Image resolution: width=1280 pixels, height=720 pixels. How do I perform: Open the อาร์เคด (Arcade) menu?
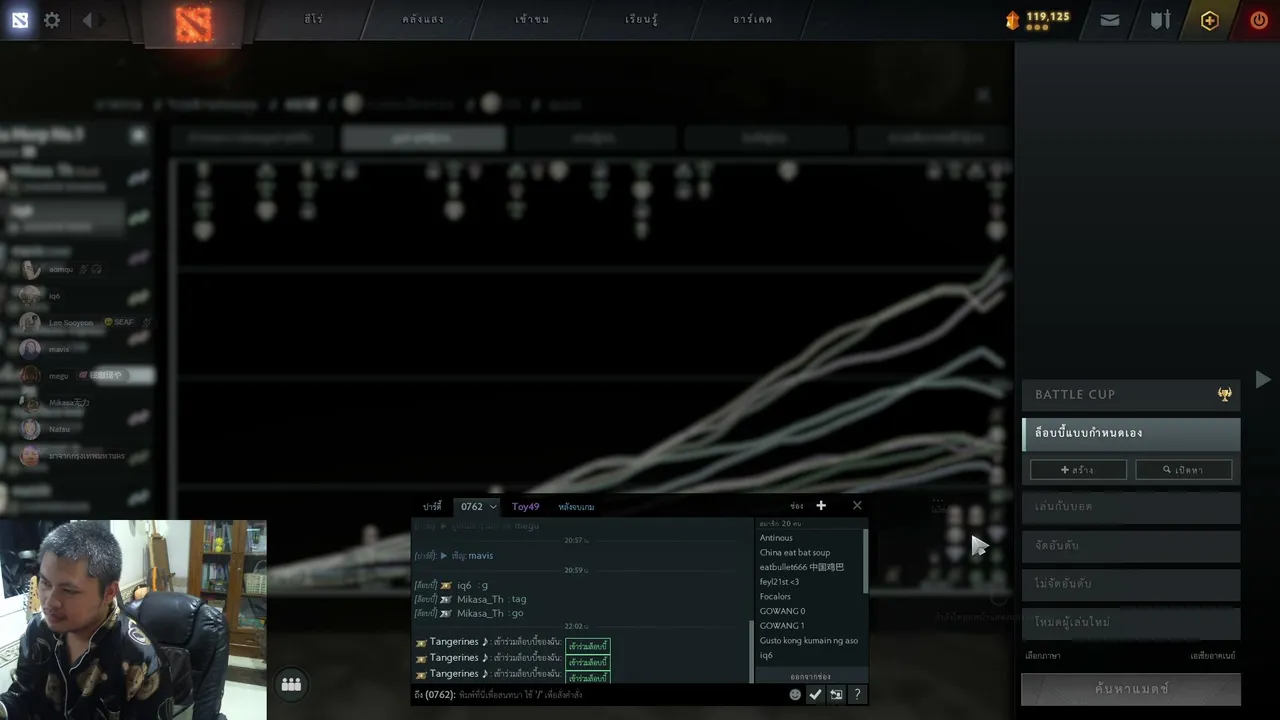(x=753, y=19)
